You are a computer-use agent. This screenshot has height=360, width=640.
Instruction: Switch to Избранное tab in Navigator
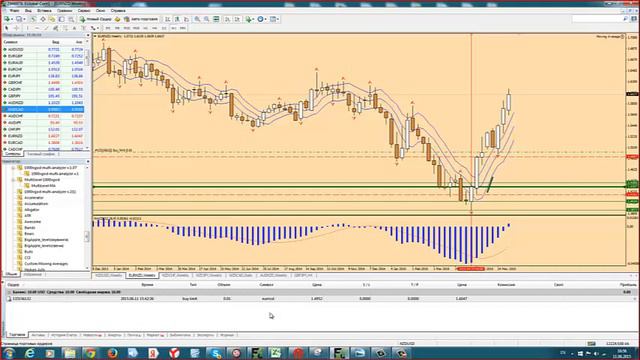(x=32, y=274)
